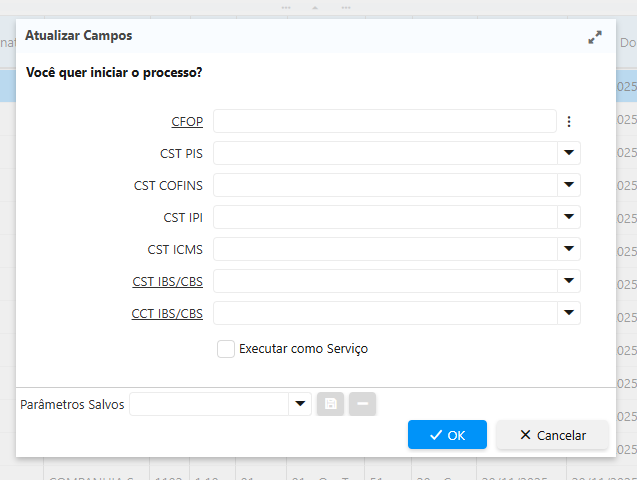Click the CFOP three-dot options icon
The image size is (637, 480).
pyautogui.click(x=568, y=122)
